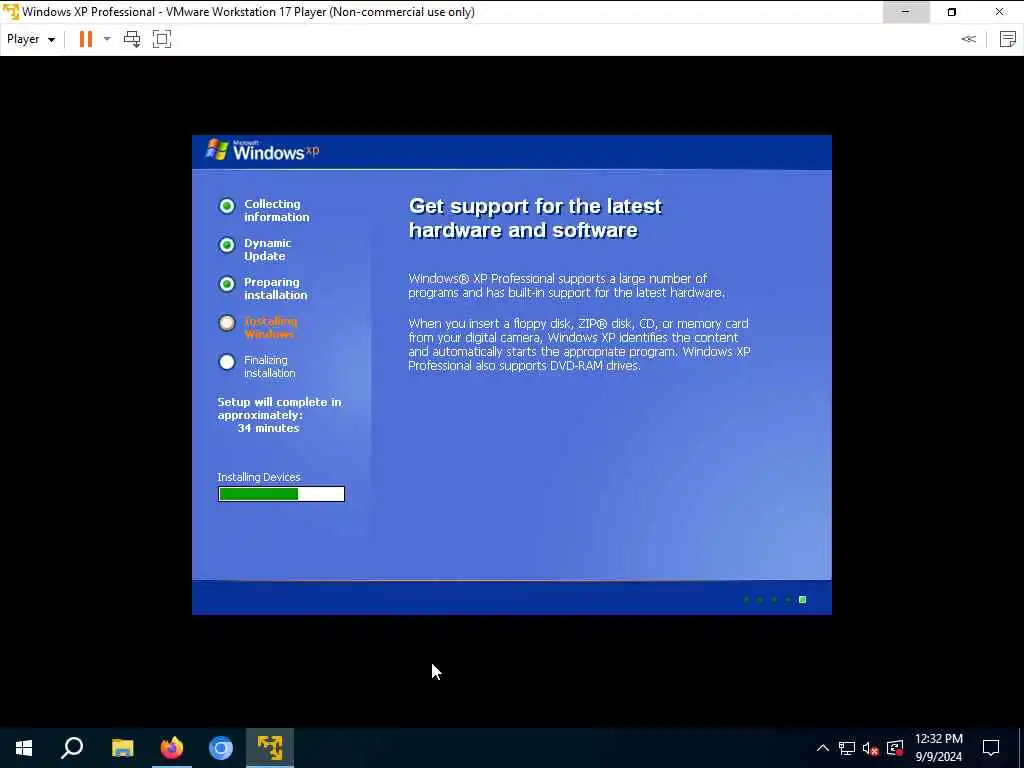Click the "Installing Devices" status label
1024x768 pixels.
click(259, 477)
